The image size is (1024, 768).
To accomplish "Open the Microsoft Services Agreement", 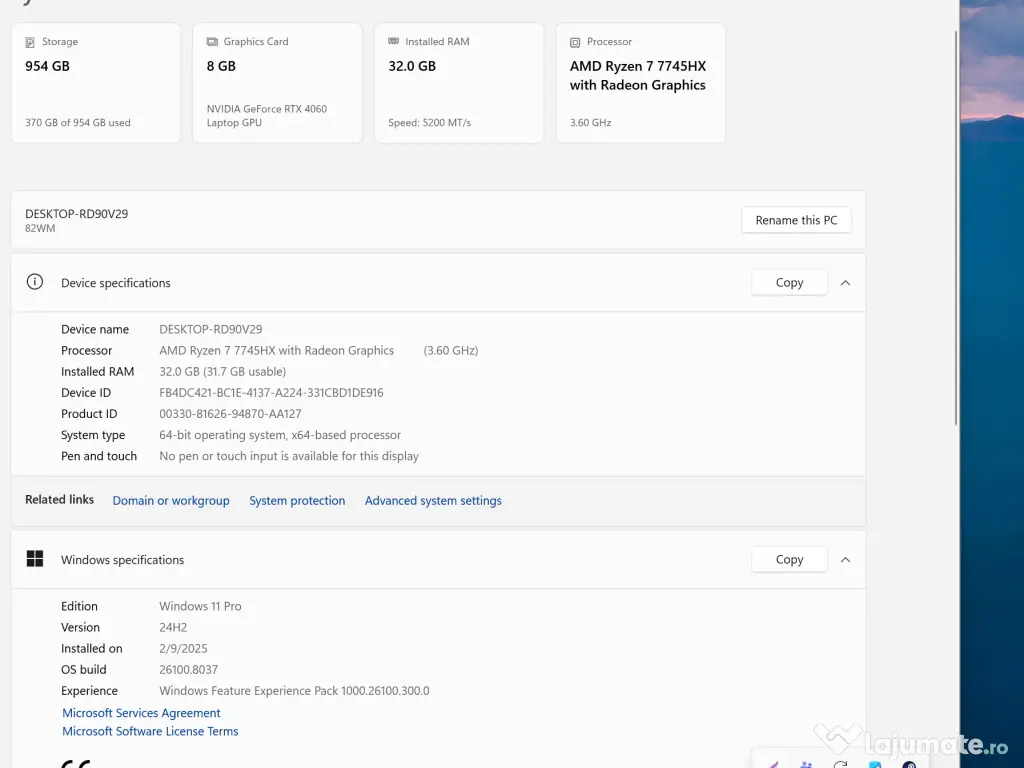I will click(x=141, y=713).
